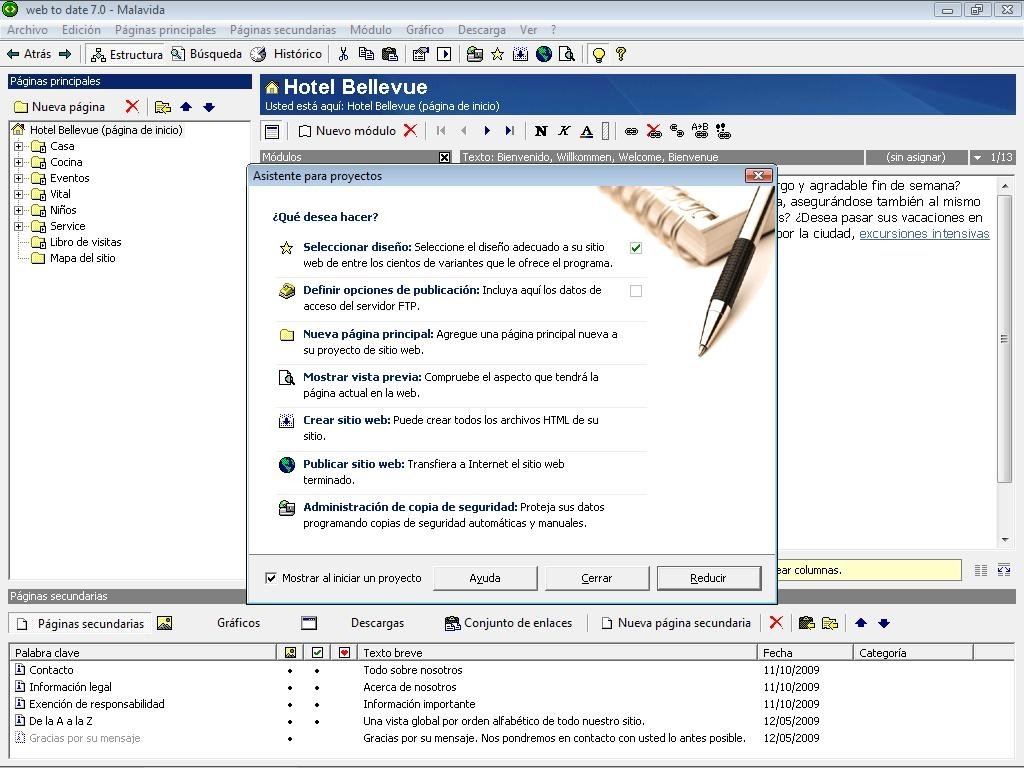Click the move-to-folder icon in Páginas principales
This screenshot has height=768, width=1024.
click(x=163, y=107)
